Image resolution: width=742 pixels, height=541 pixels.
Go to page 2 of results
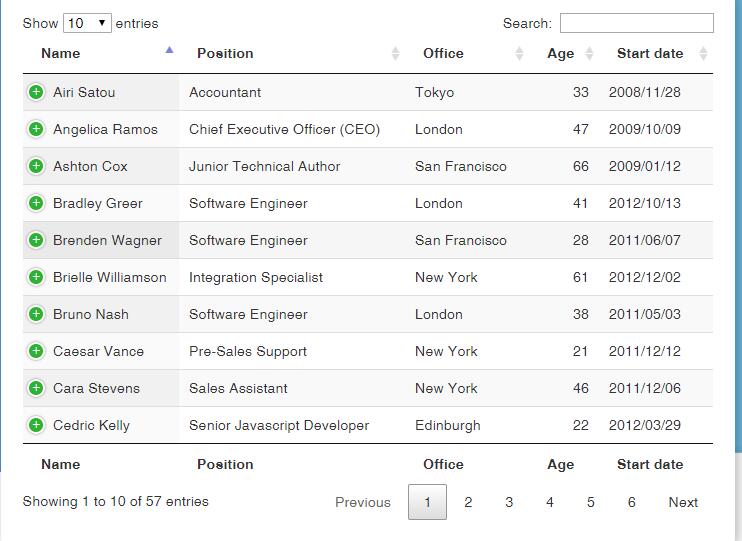click(x=468, y=502)
